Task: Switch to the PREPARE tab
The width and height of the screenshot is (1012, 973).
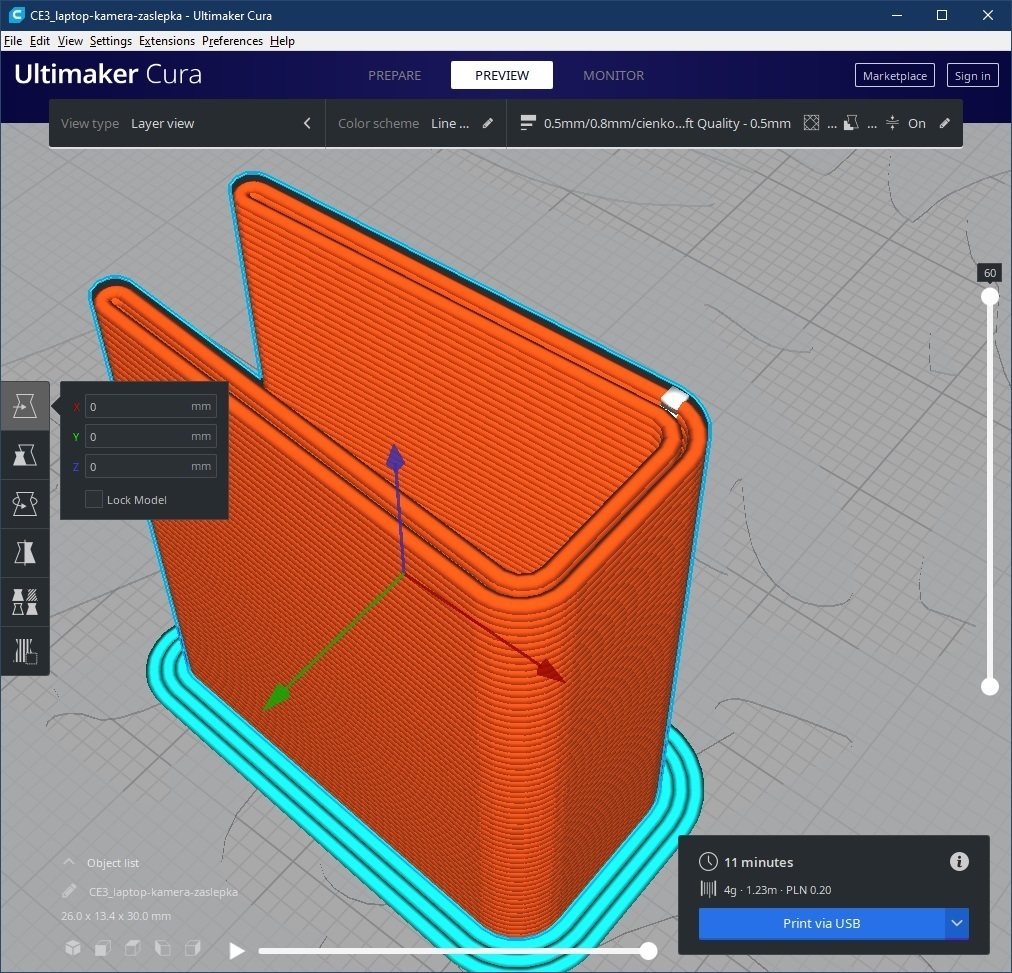Action: 394,76
